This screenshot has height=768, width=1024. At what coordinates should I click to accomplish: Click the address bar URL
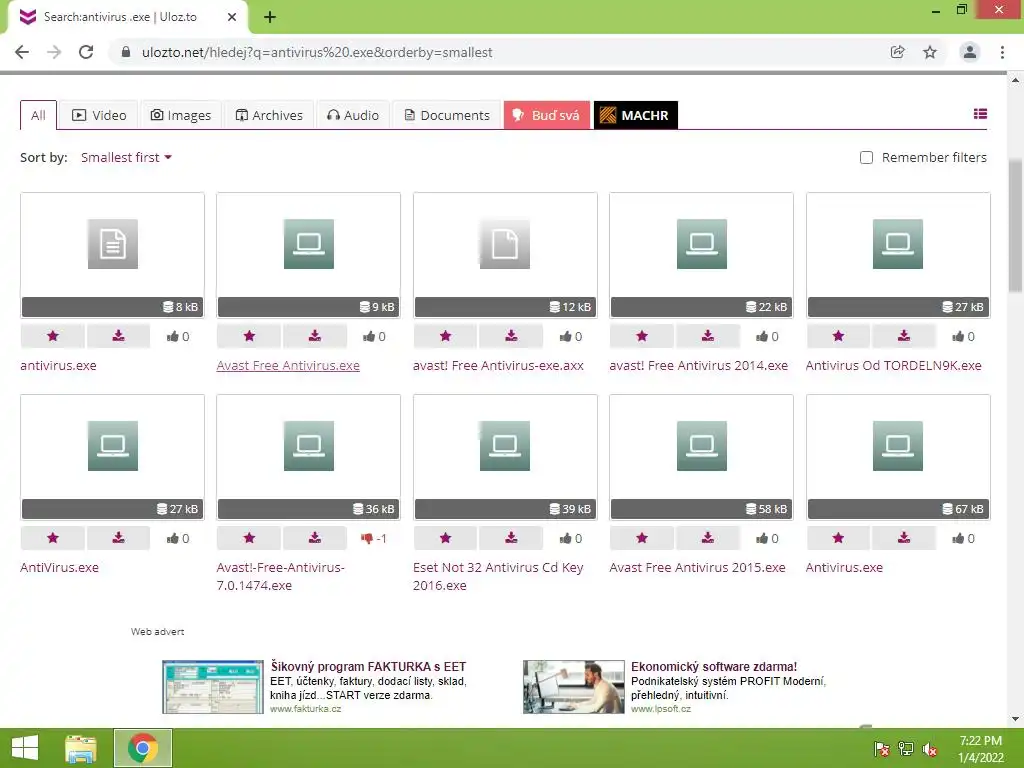point(317,52)
